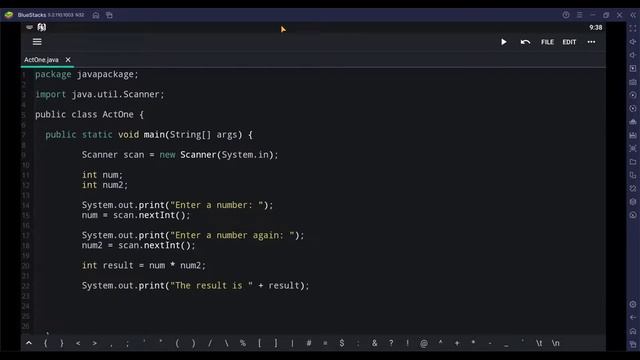
Task: Insert a tab with the \t key
Action: (539, 343)
